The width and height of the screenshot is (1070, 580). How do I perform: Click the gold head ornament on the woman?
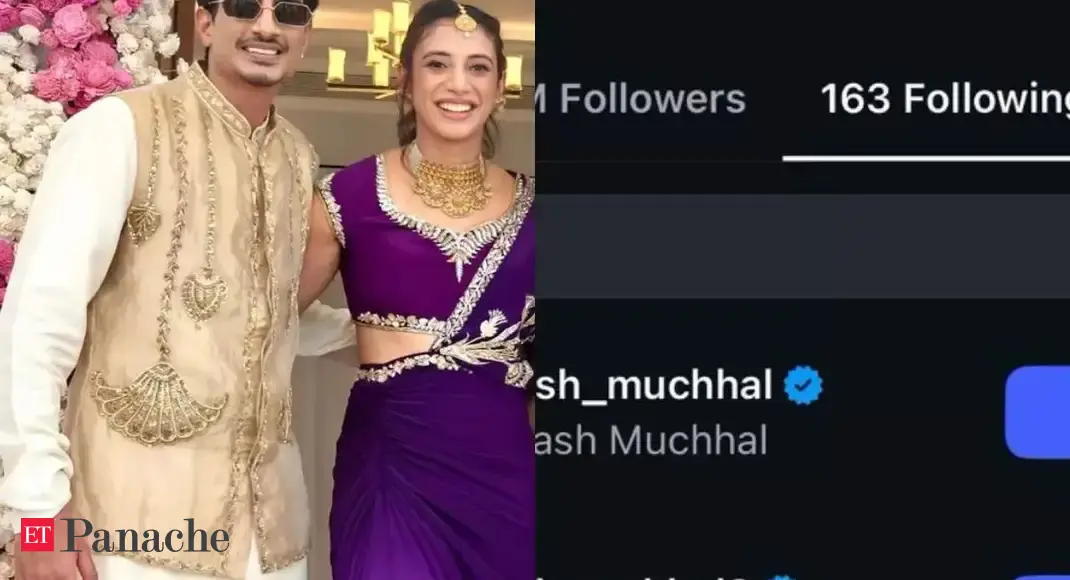tap(465, 20)
